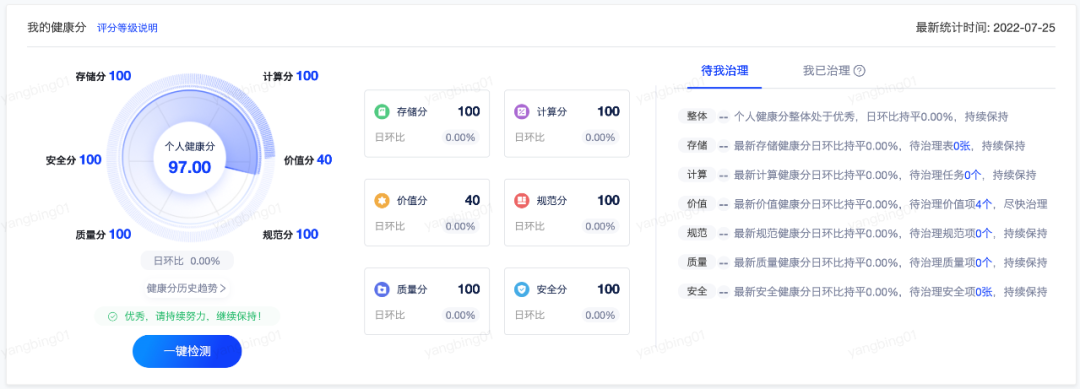Click the blue 质量分 folder icon
Image resolution: width=1080 pixels, height=389 pixels.
(382, 290)
